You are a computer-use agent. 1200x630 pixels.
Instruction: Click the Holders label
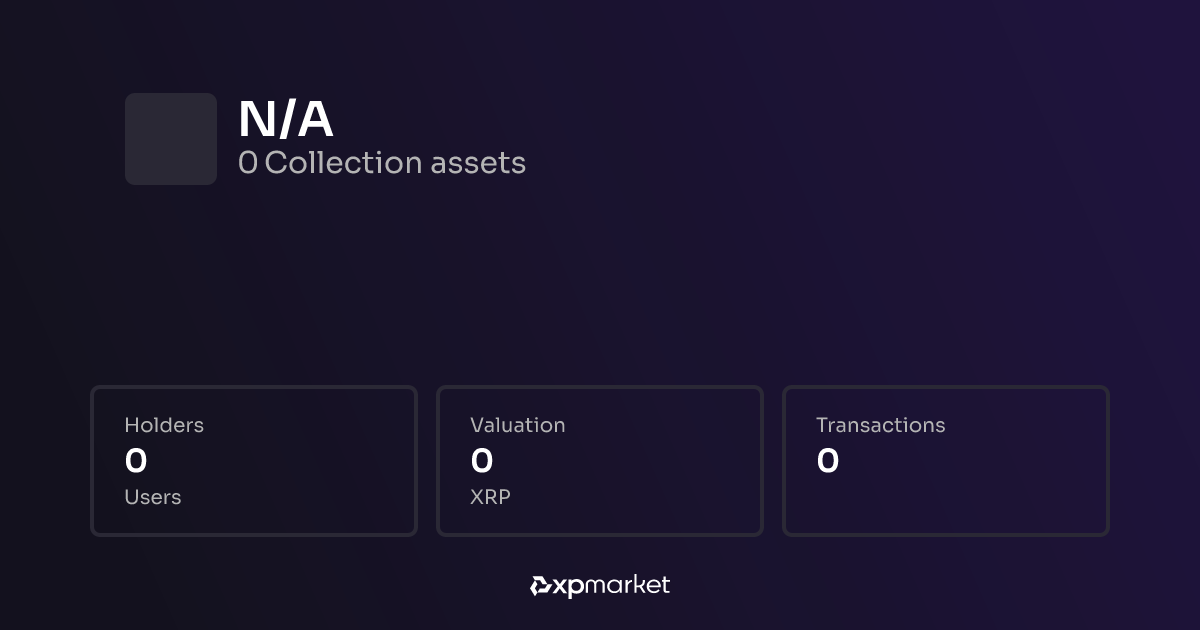point(164,425)
